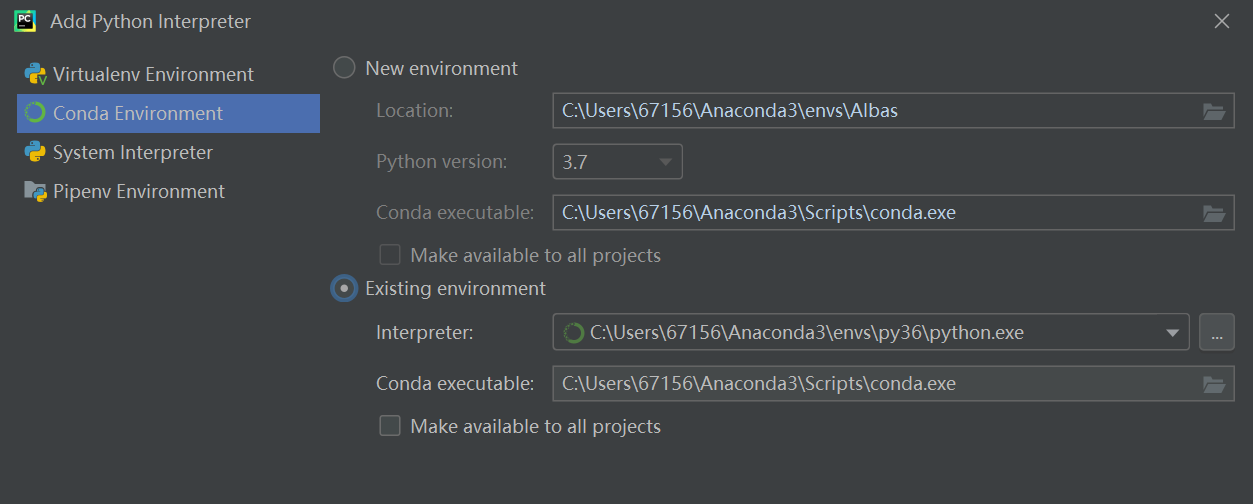Viewport: 1253px width, 504px height.
Task: Choose System Interpreter from the sidebar list
Action: click(x=133, y=152)
